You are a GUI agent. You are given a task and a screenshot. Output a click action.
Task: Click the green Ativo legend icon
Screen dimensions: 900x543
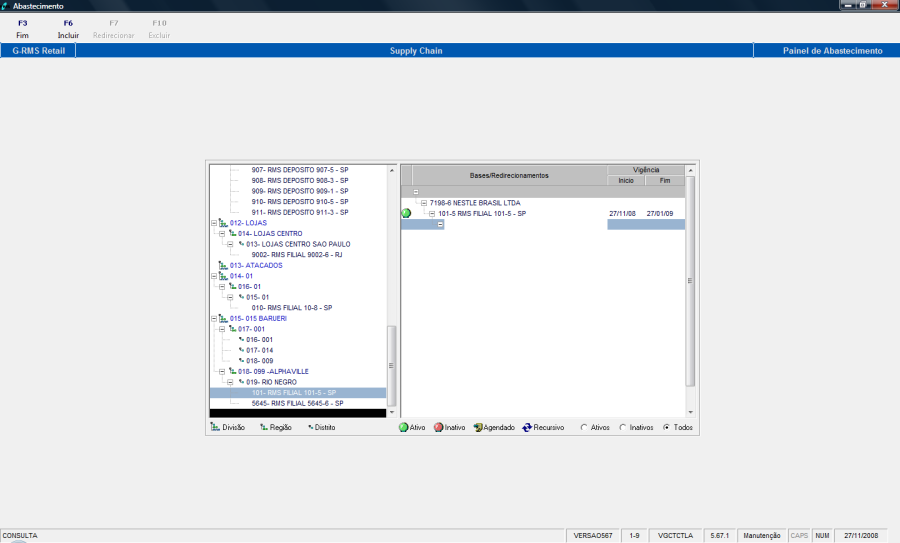point(404,427)
